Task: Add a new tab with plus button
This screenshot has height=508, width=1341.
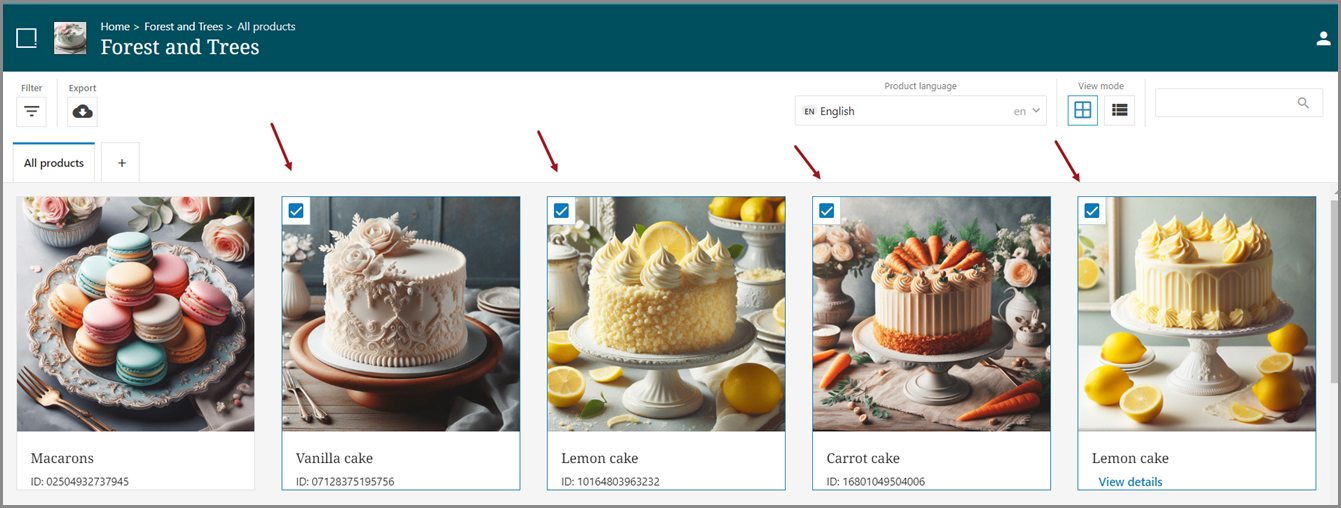Action: (121, 163)
